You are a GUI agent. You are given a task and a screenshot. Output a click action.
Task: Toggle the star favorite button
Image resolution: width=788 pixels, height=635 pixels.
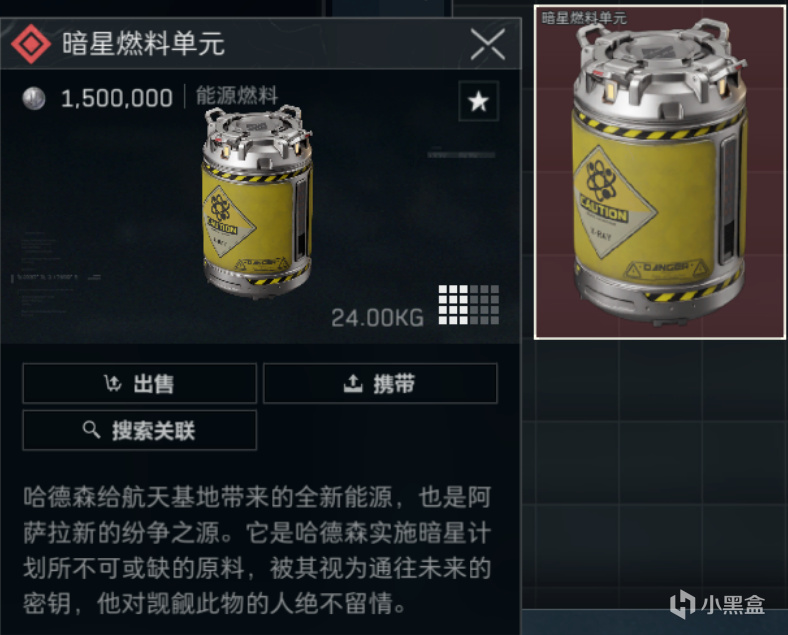pyautogui.click(x=478, y=101)
